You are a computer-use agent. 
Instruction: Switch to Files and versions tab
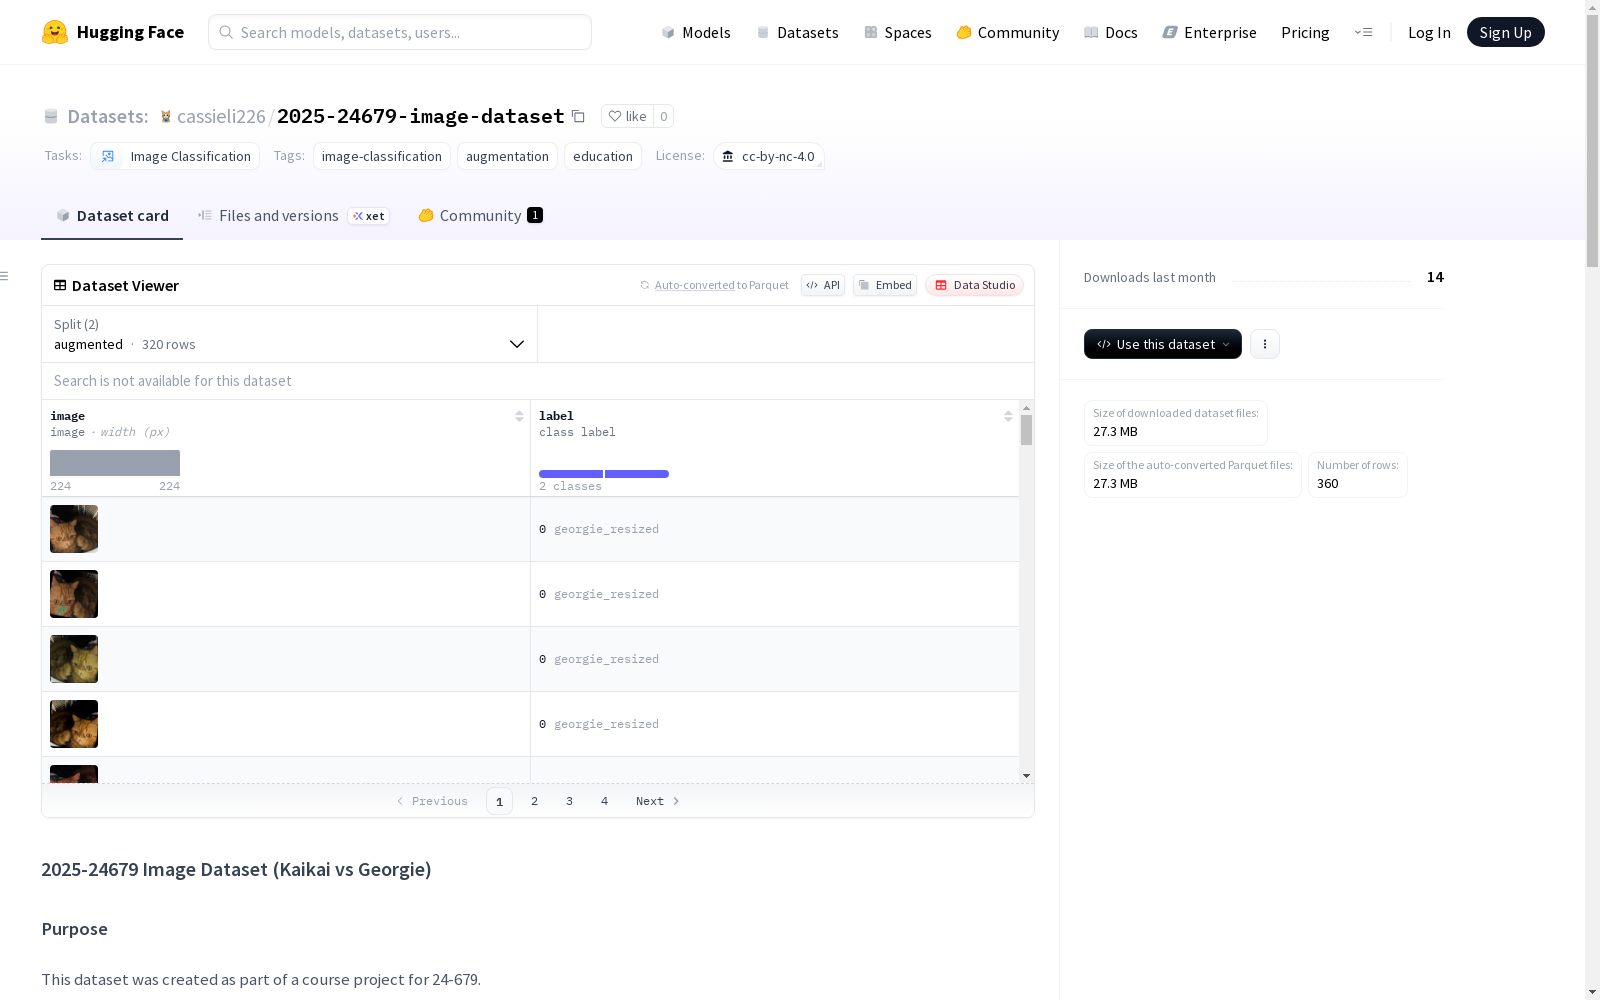click(x=278, y=216)
